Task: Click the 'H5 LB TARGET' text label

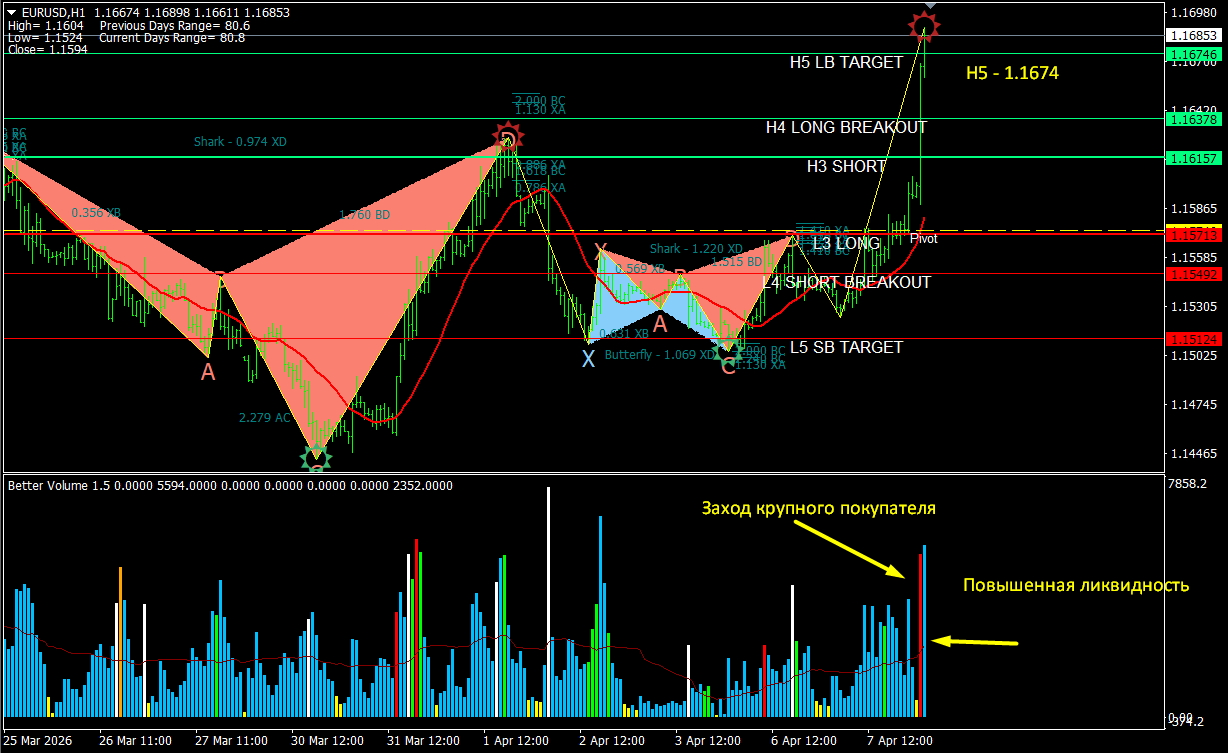Action: [846, 62]
